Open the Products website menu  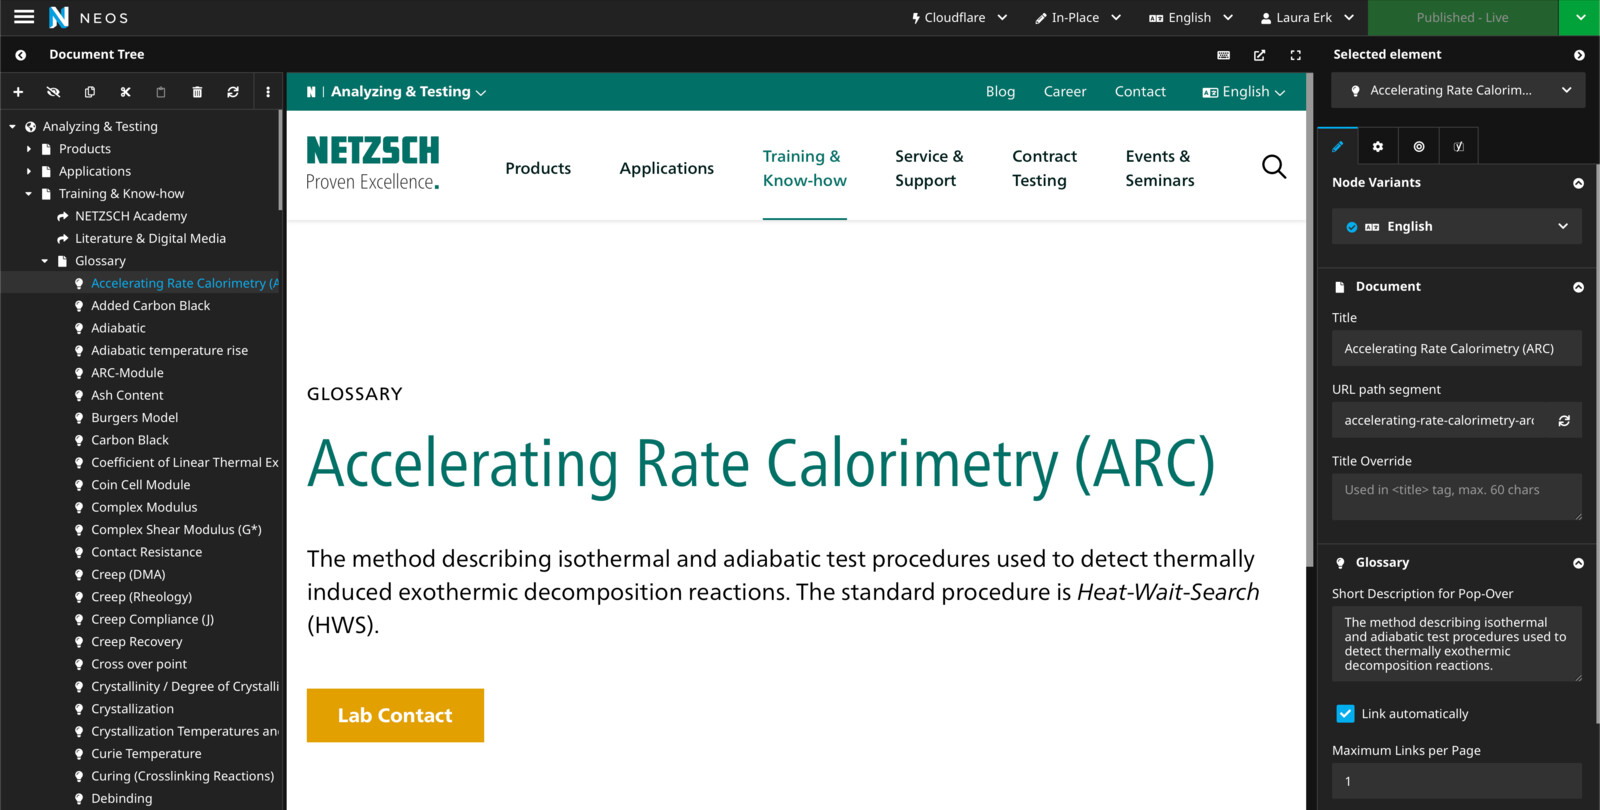[538, 168]
